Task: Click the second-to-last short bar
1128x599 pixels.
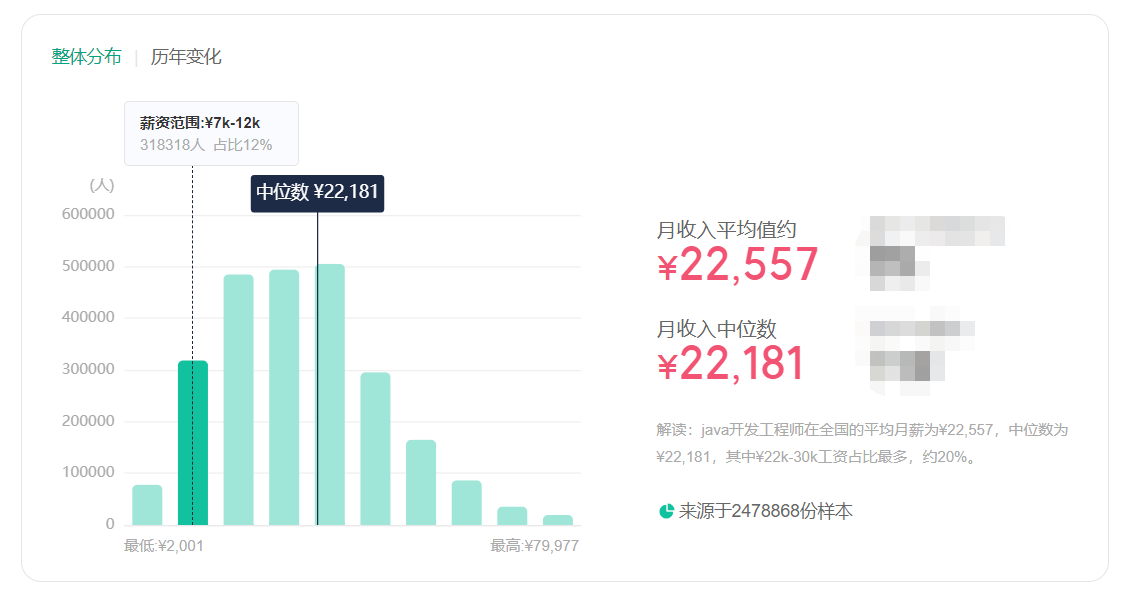Action: click(512, 516)
